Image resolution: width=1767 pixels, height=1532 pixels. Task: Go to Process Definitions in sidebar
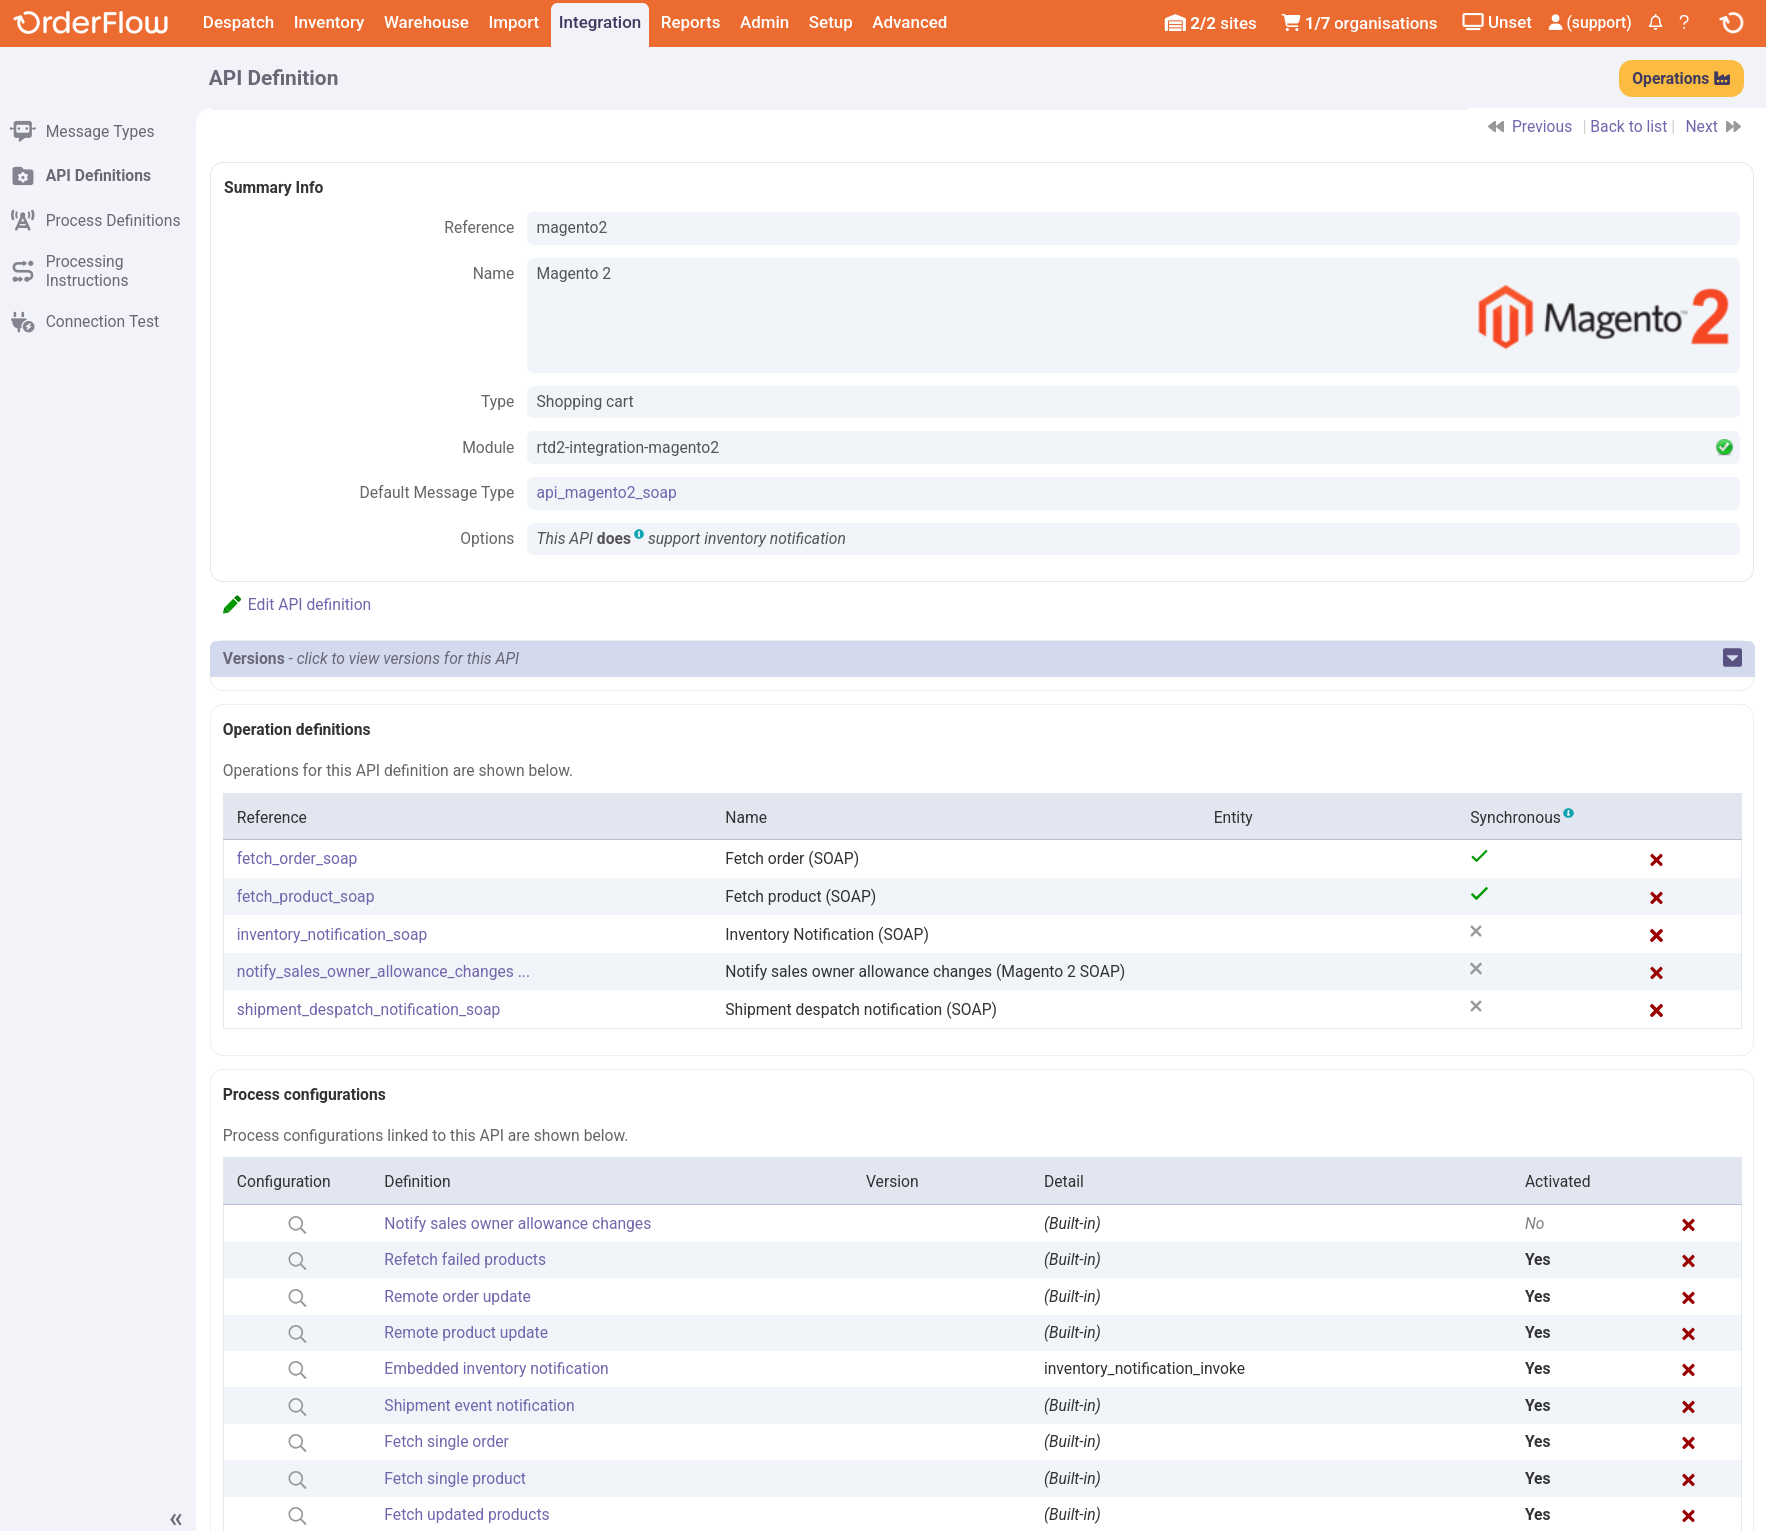coord(112,220)
